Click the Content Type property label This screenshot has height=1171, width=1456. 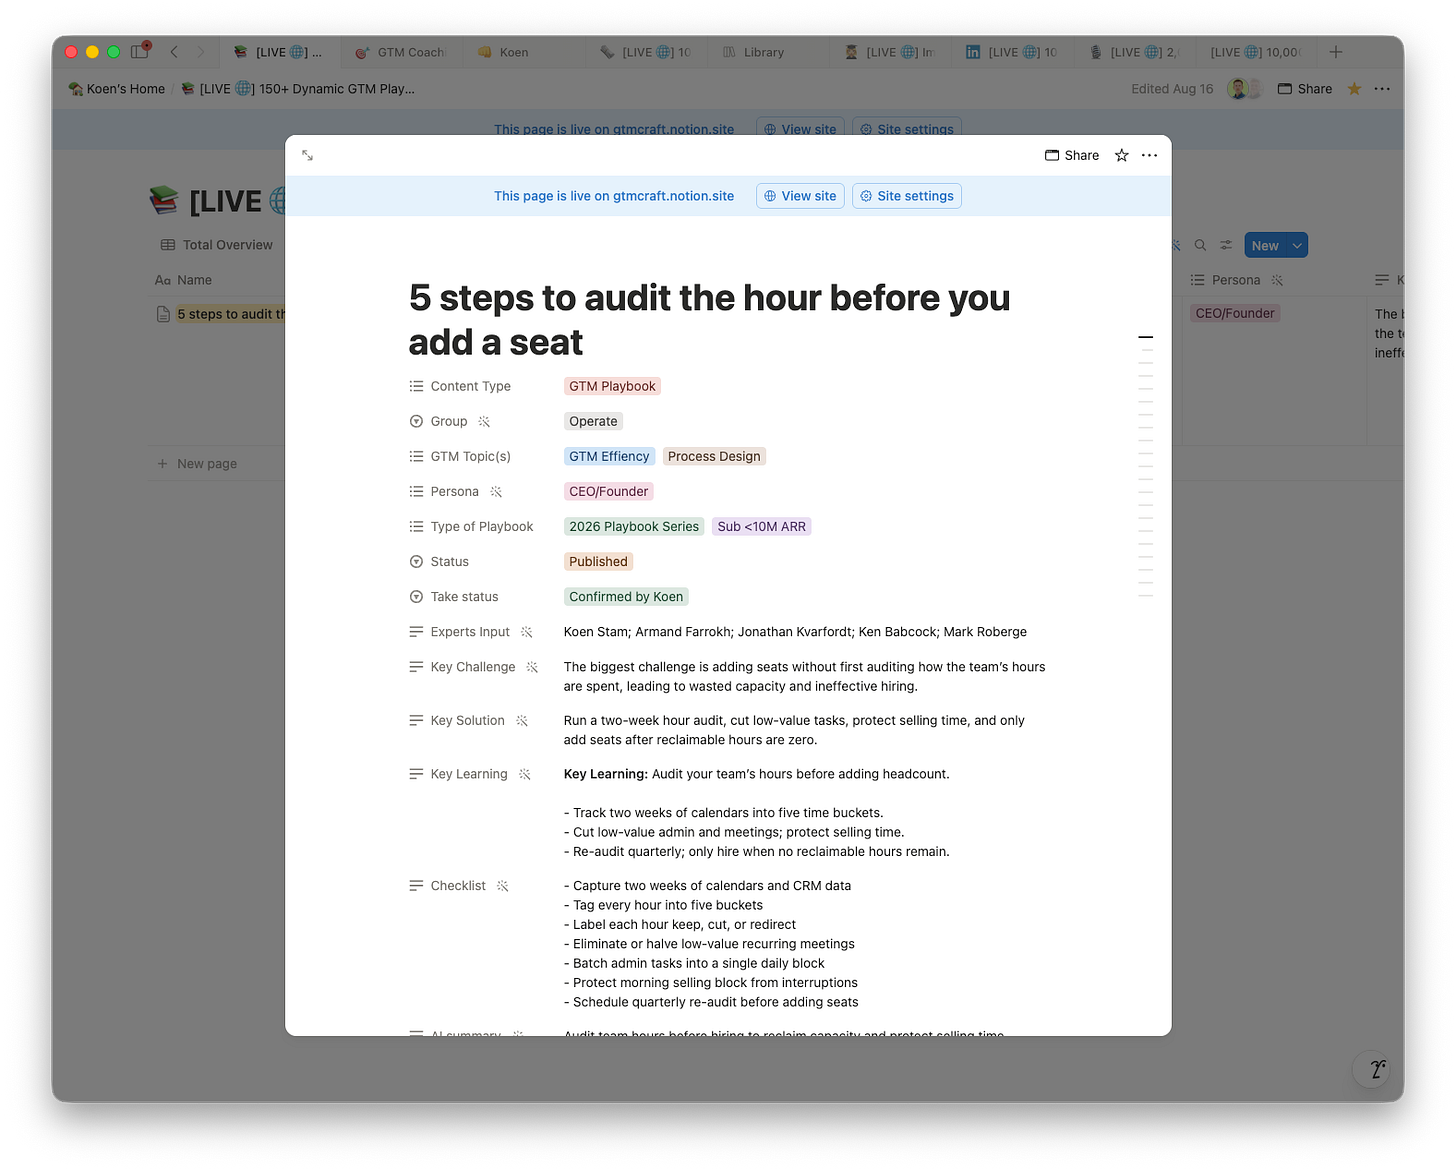tap(470, 386)
